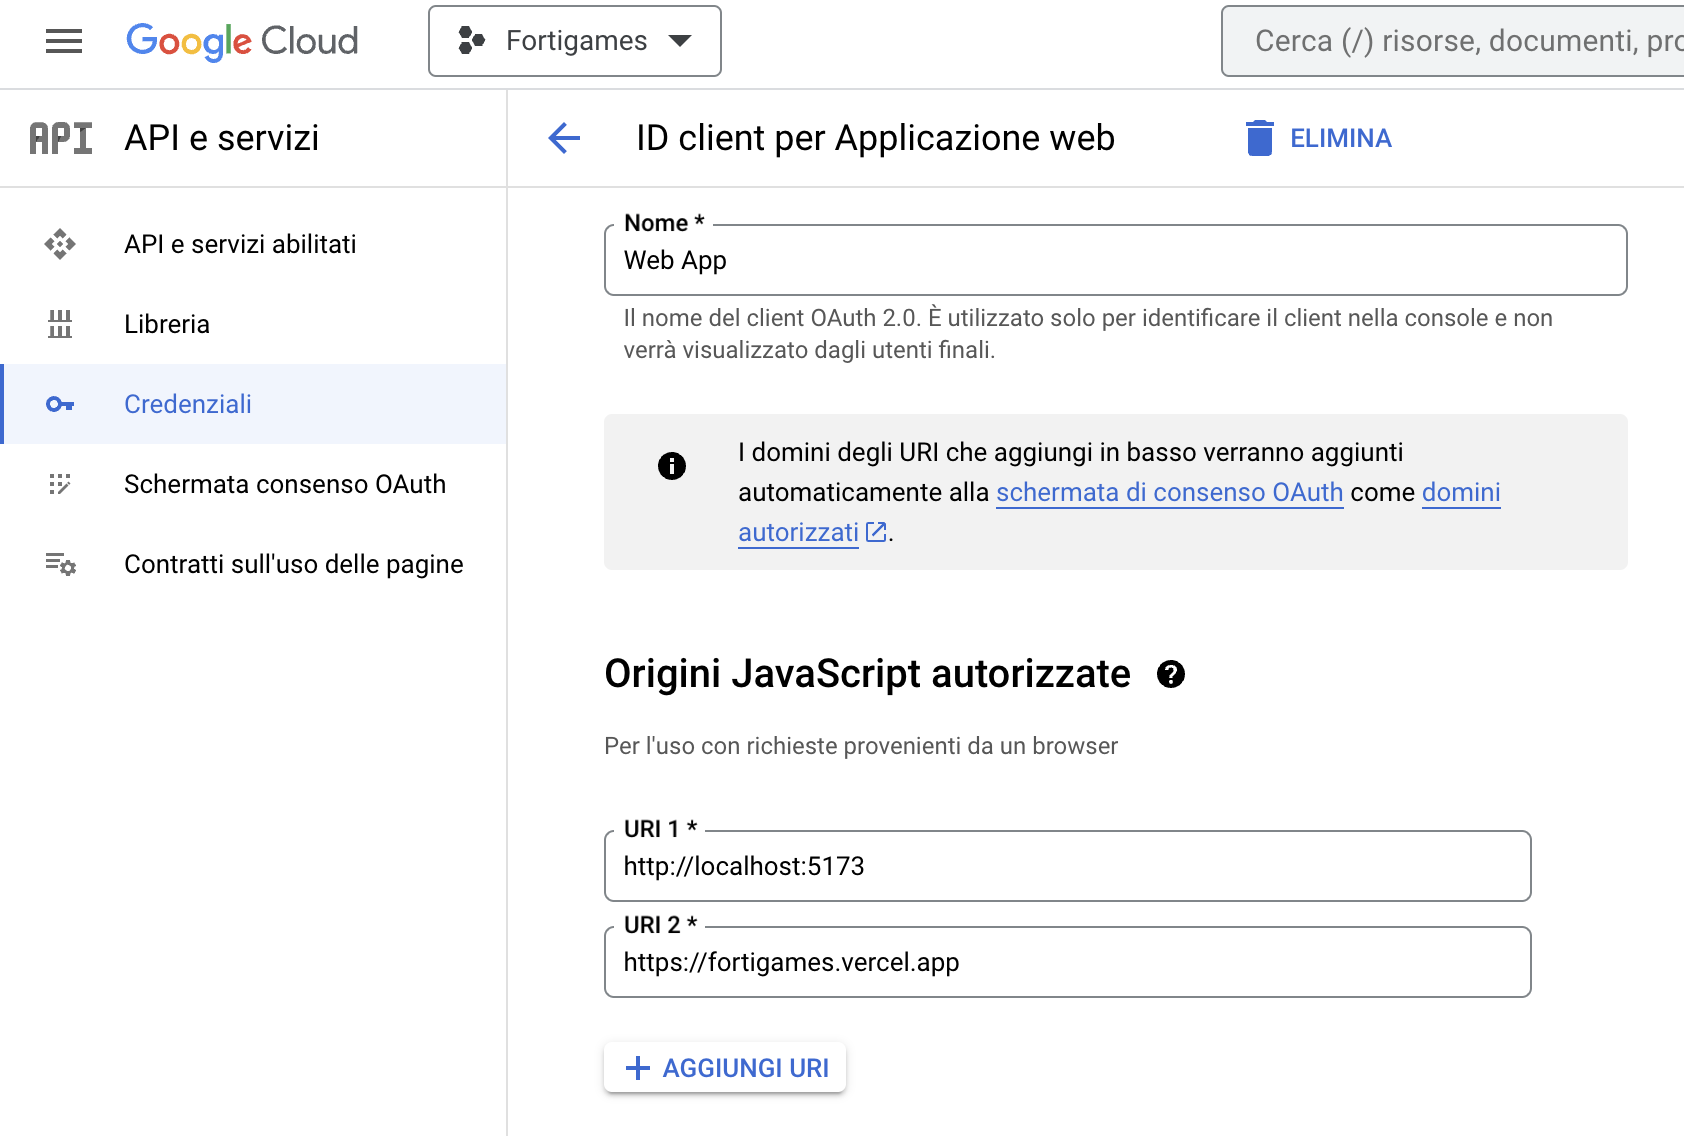Click the info icon in the notice box
Viewport: 1684px width, 1136px height.
672,466
